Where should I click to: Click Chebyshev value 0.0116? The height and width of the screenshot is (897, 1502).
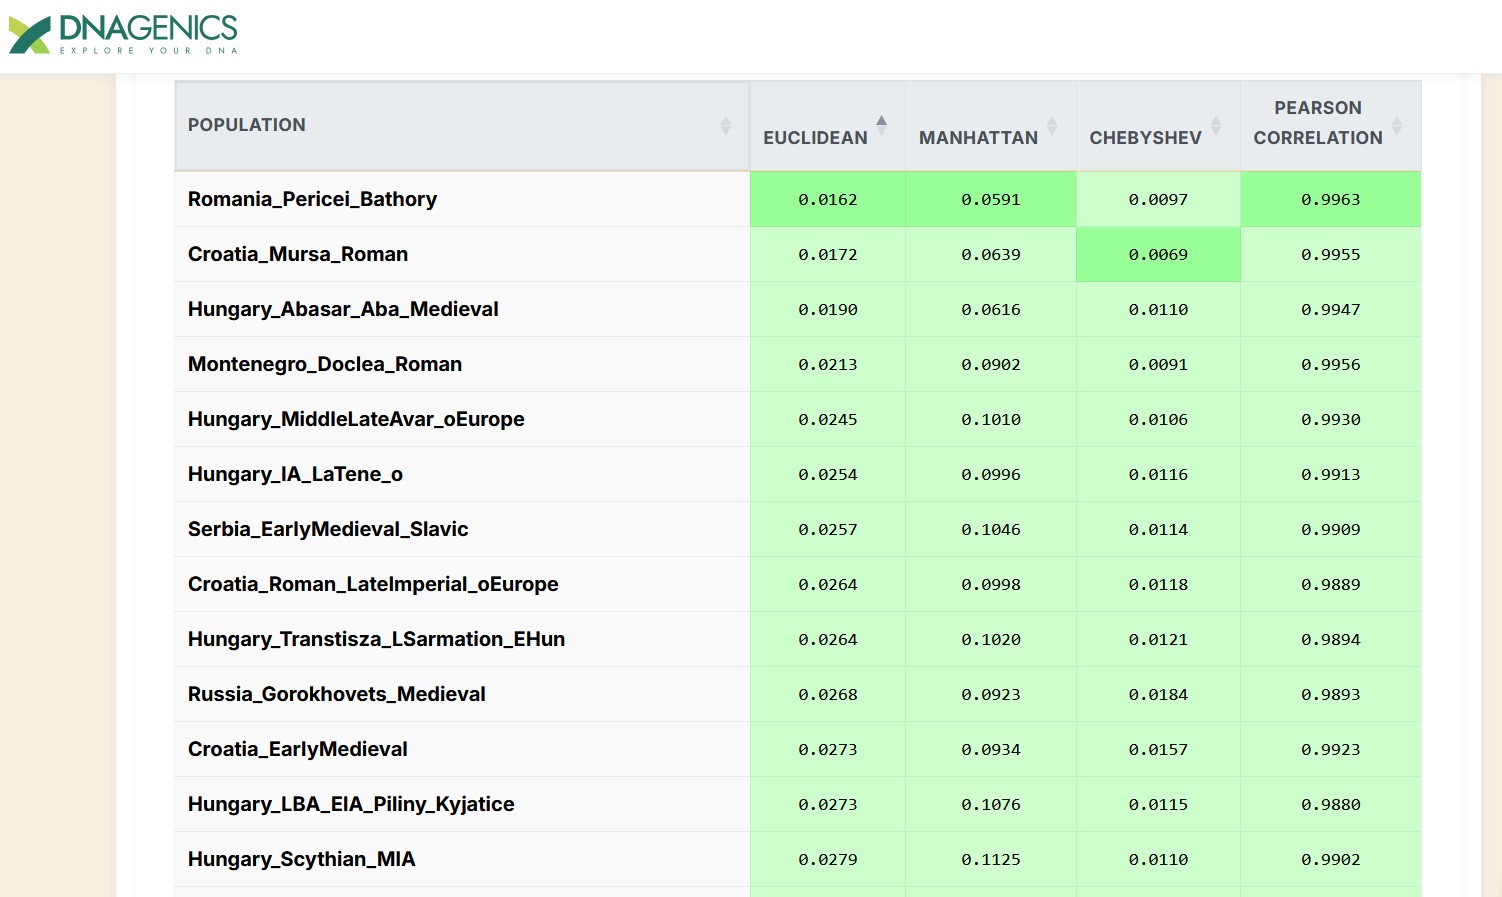(x=1158, y=475)
